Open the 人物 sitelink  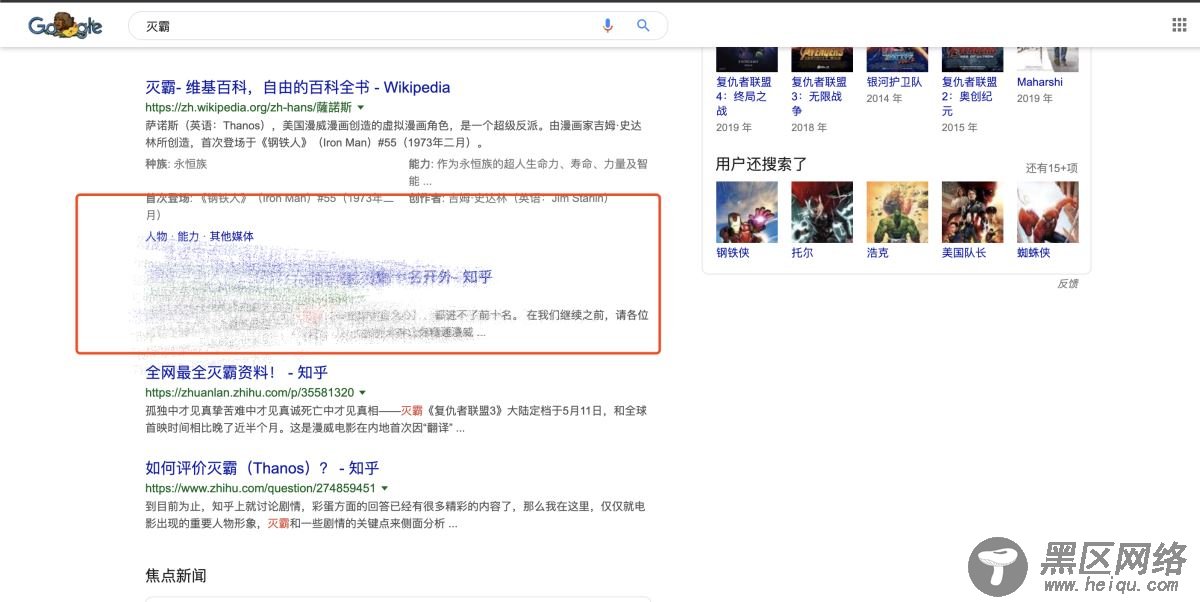tap(156, 236)
